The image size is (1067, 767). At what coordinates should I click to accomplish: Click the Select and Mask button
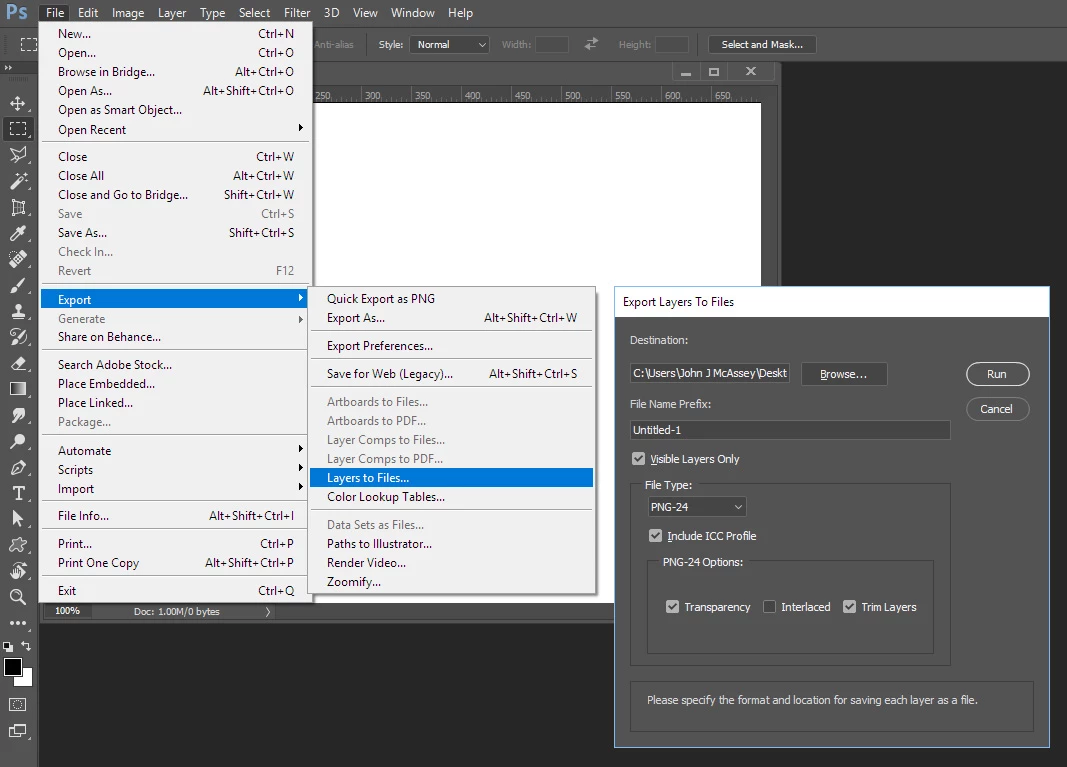tap(761, 44)
